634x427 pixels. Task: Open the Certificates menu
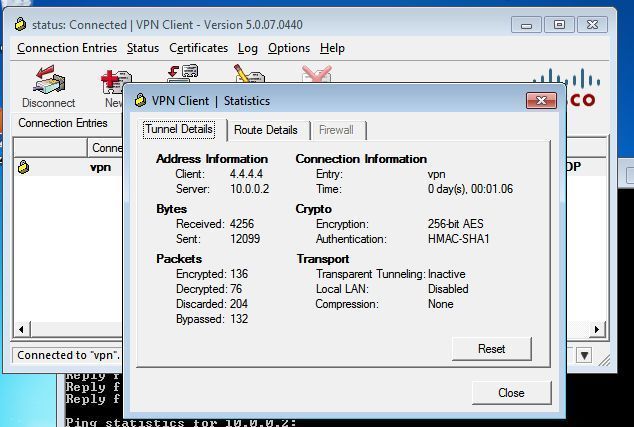198,48
